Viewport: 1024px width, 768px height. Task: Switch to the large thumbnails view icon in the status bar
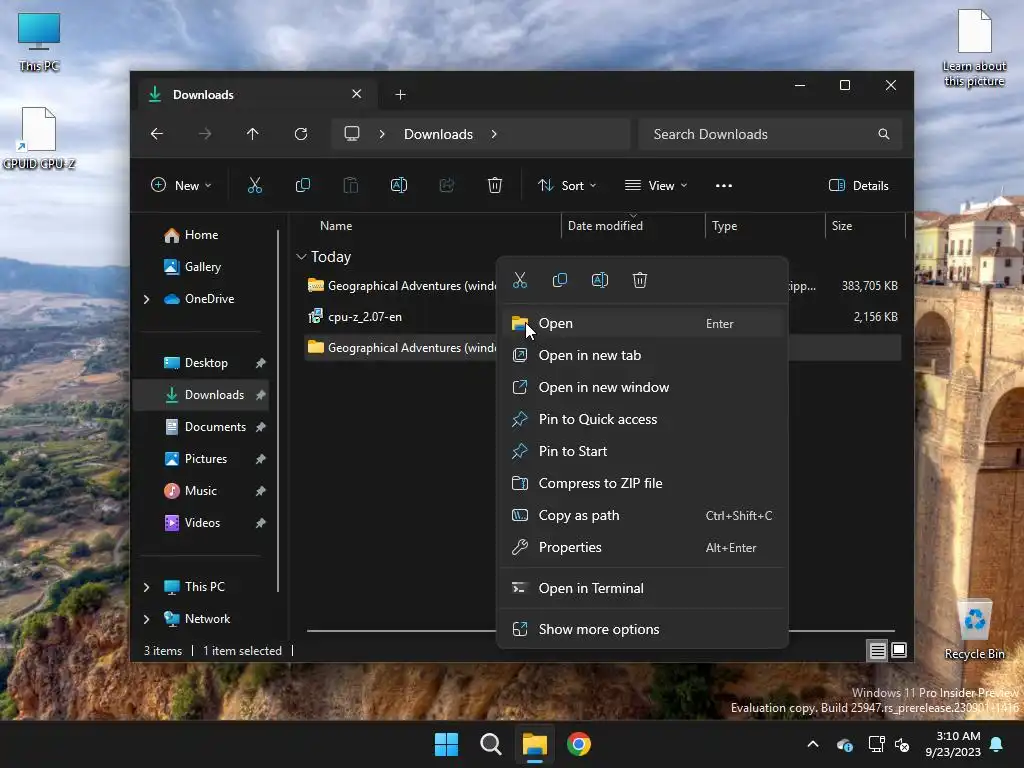coord(899,650)
